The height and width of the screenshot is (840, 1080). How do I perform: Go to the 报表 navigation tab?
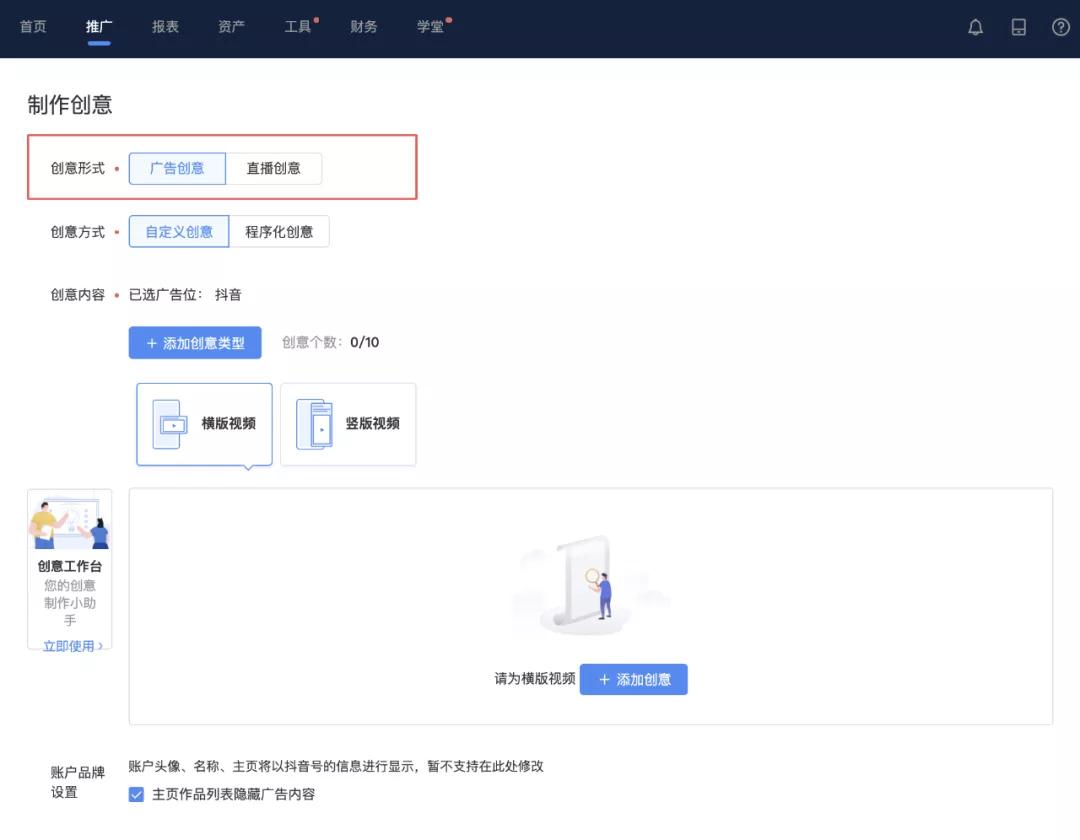(165, 27)
